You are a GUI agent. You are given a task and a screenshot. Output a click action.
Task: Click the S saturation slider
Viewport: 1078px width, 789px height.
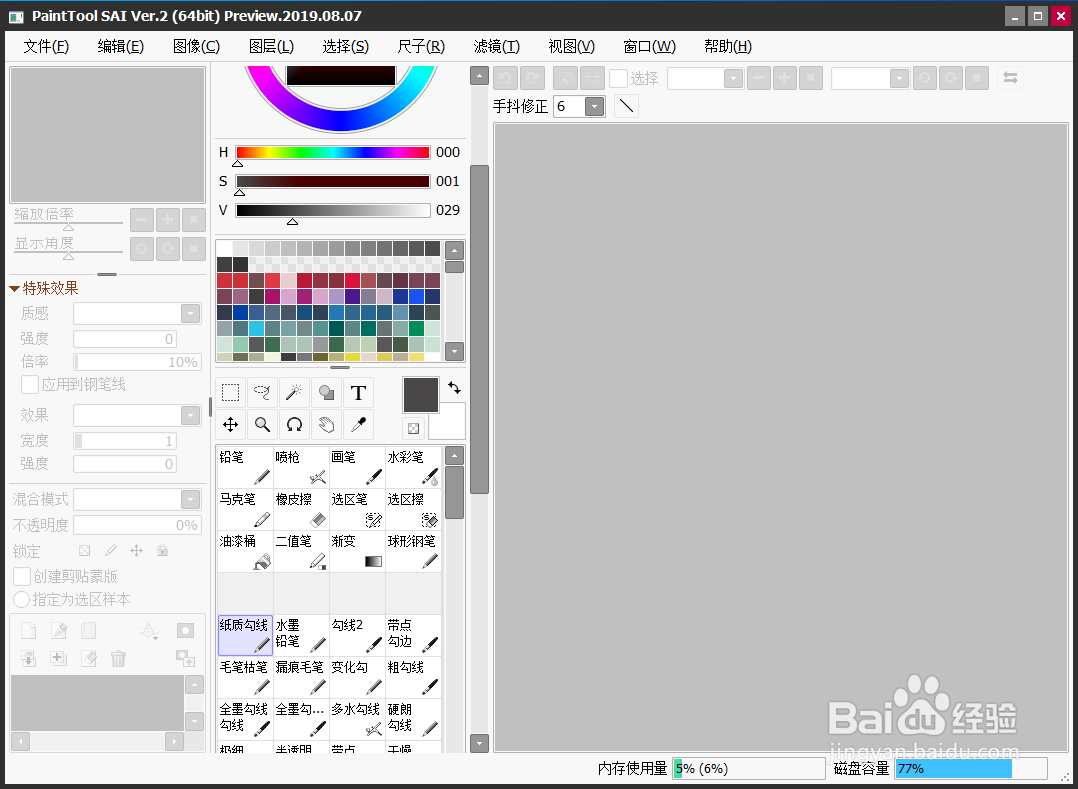(333, 181)
